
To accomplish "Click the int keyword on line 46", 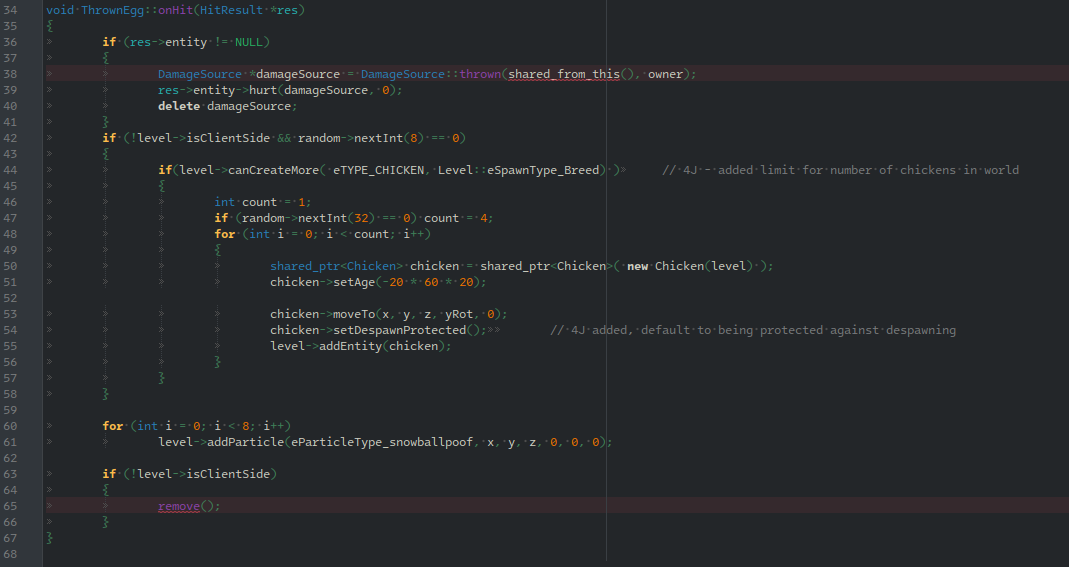I will click(224, 202).
